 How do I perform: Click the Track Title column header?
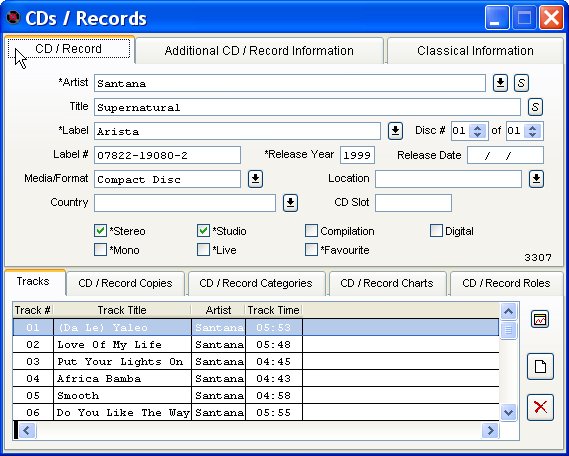[122, 310]
